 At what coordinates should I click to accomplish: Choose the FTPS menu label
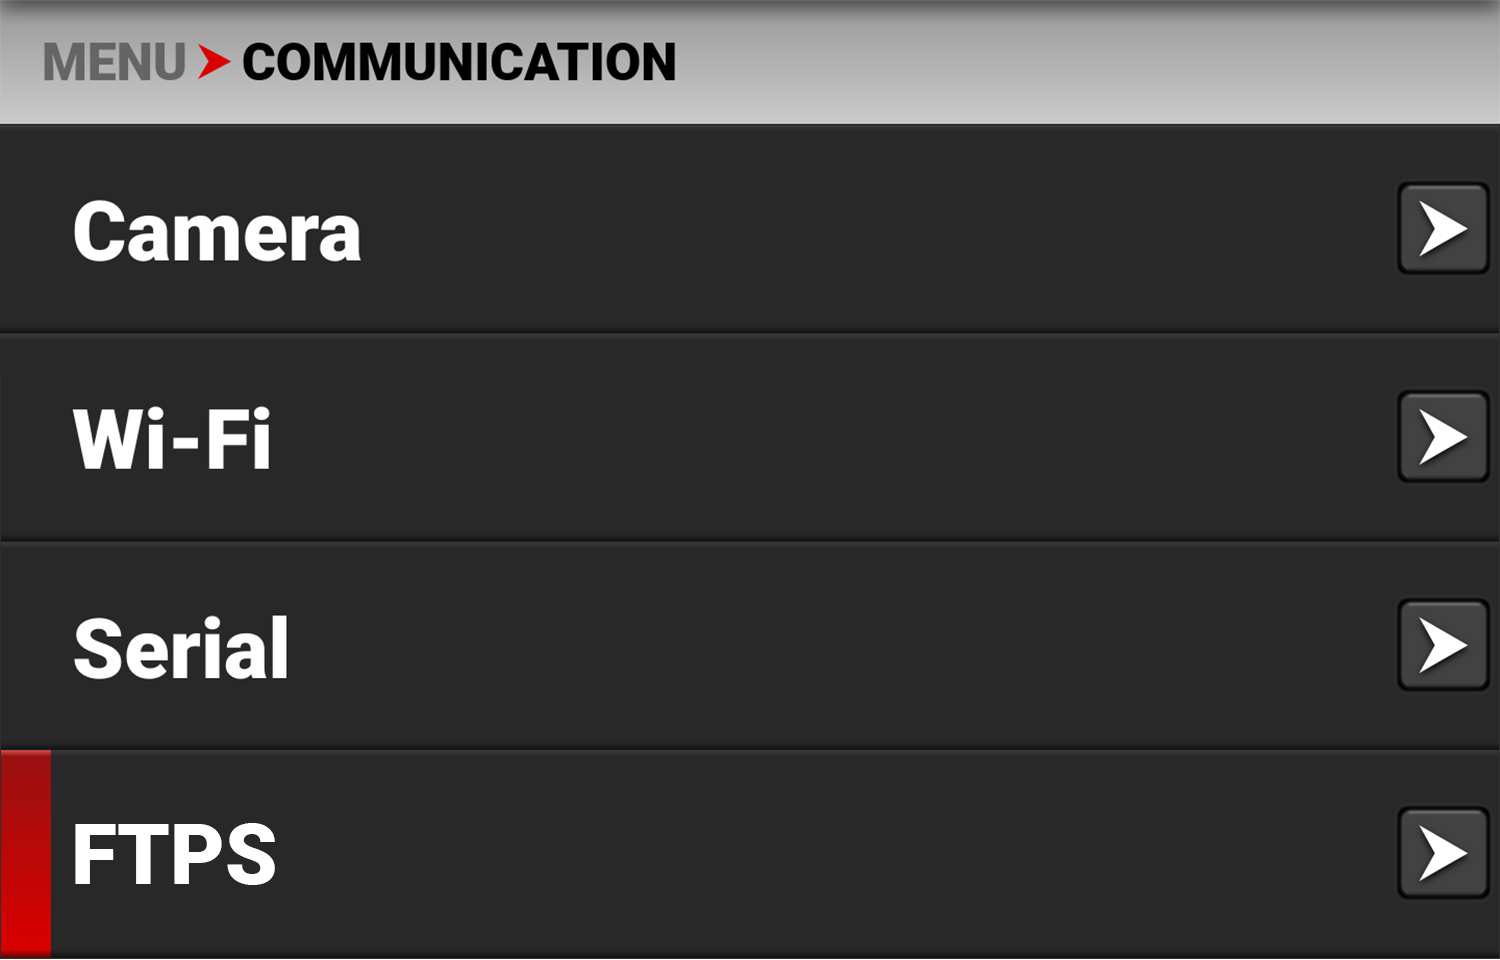click(x=174, y=855)
